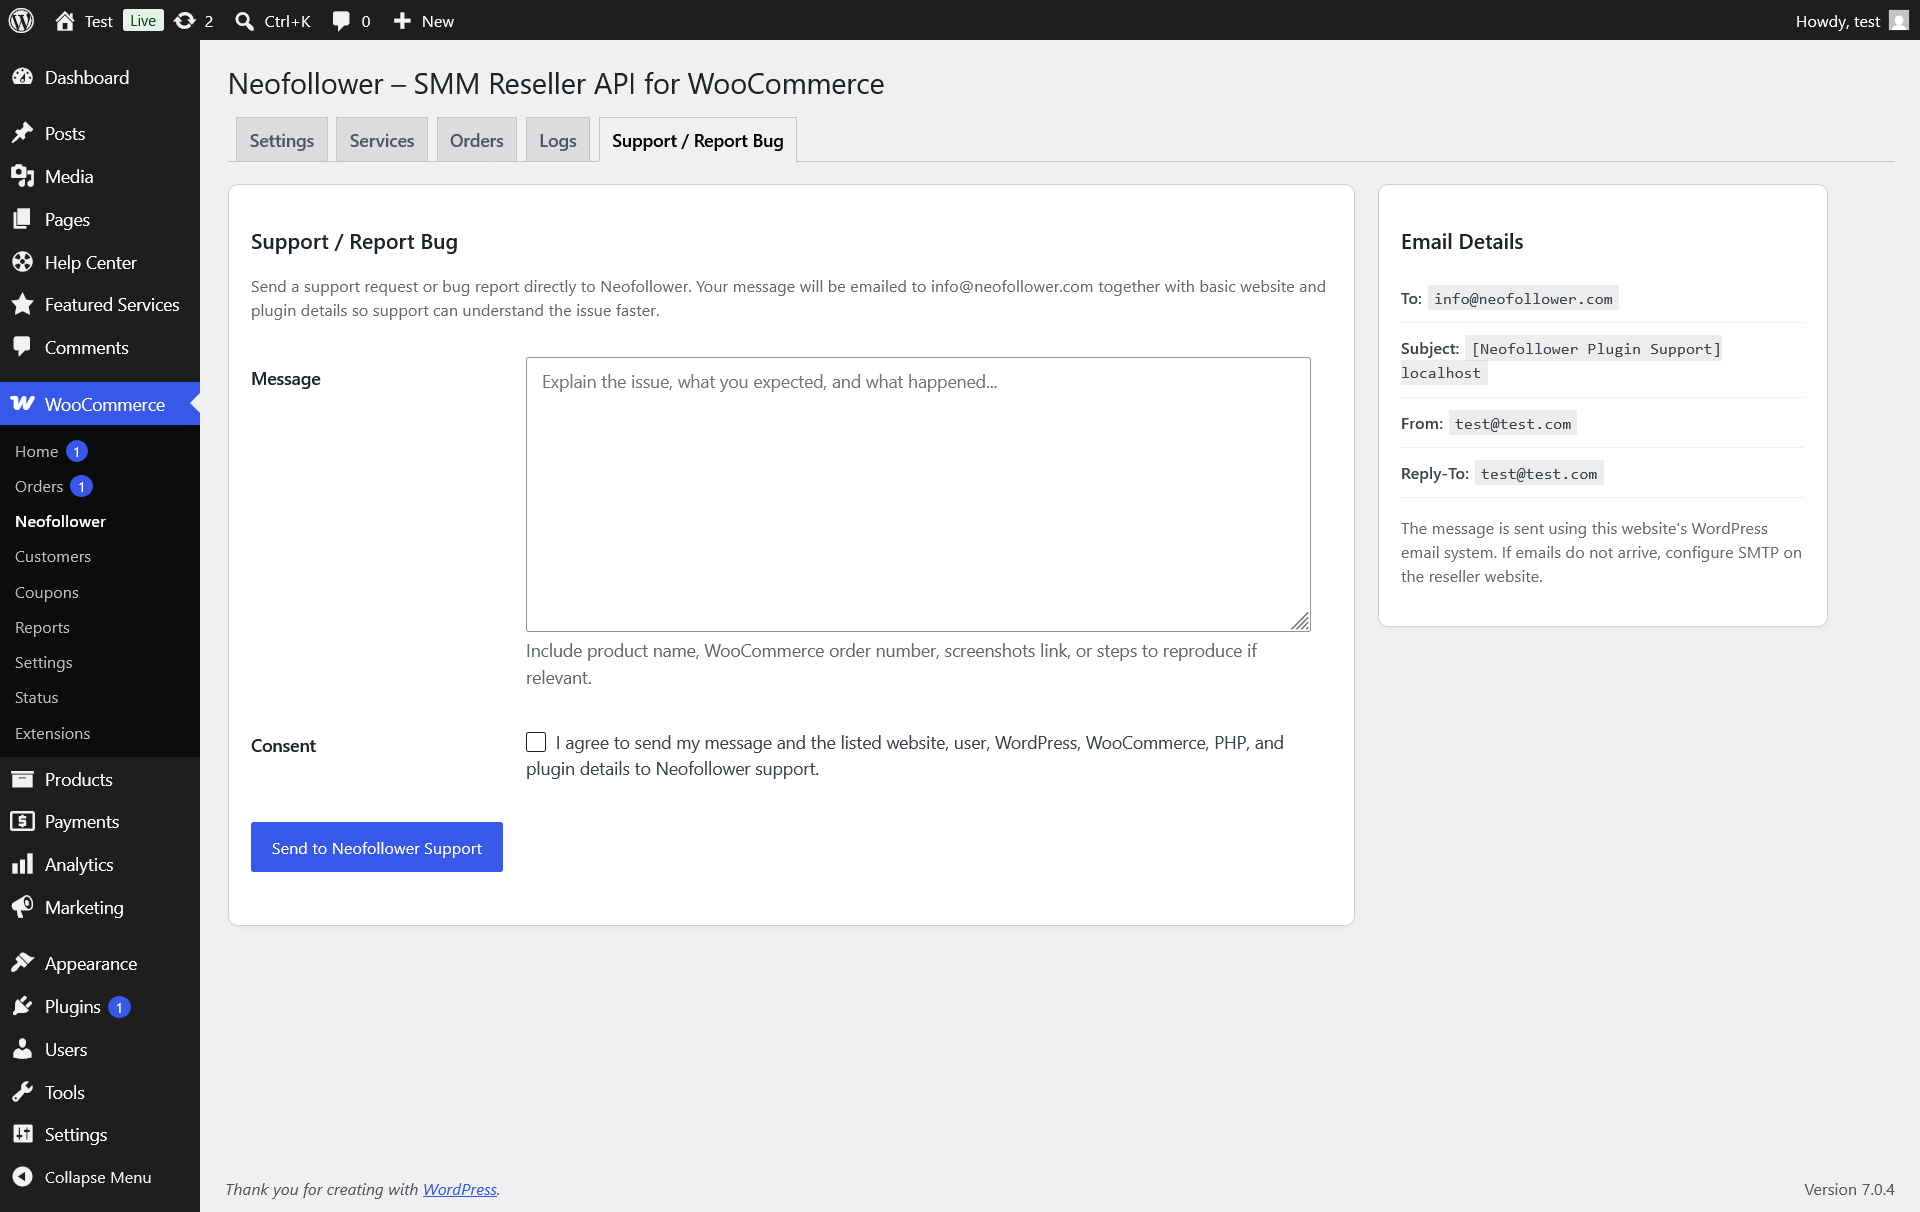Click the Media library icon
The width and height of the screenshot is (1920, 1212).
pos(22,176)
